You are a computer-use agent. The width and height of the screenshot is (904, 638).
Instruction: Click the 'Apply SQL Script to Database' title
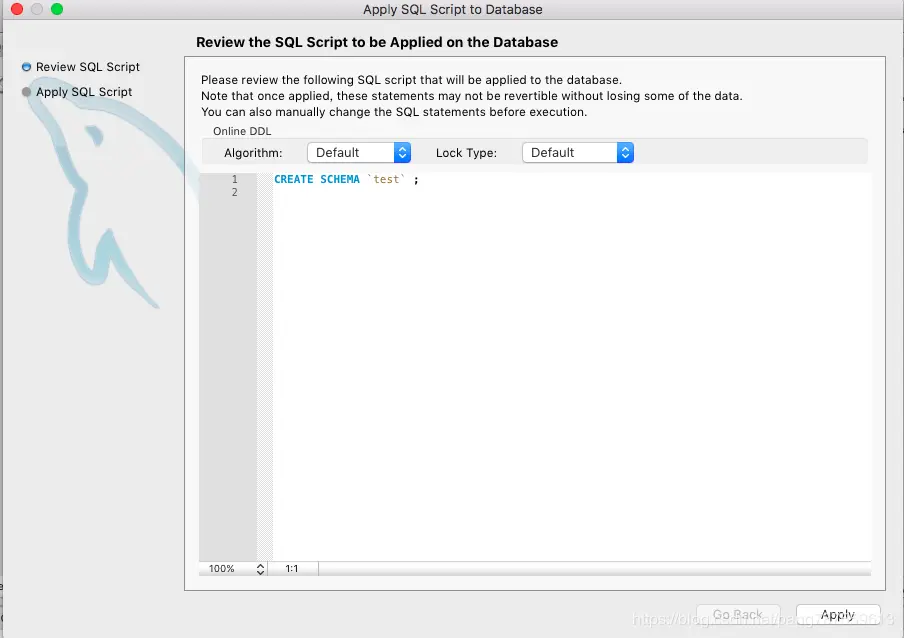(453, 9)
